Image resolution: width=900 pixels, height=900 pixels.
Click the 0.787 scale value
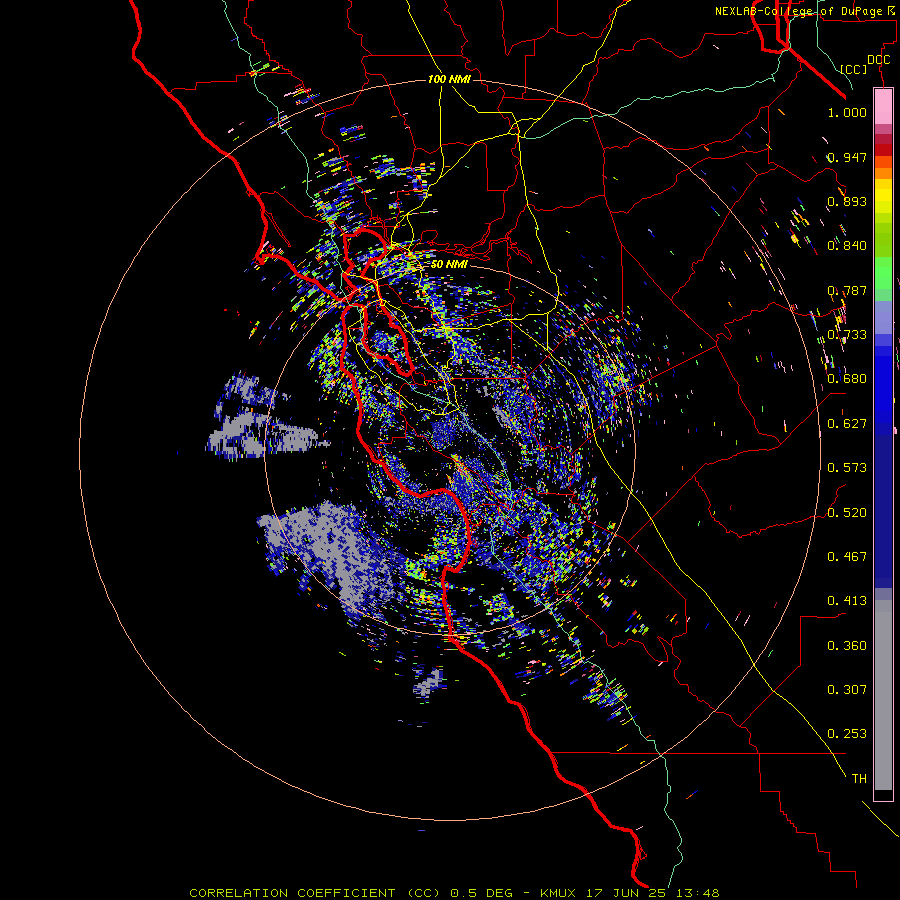click(x=847, y=290)
